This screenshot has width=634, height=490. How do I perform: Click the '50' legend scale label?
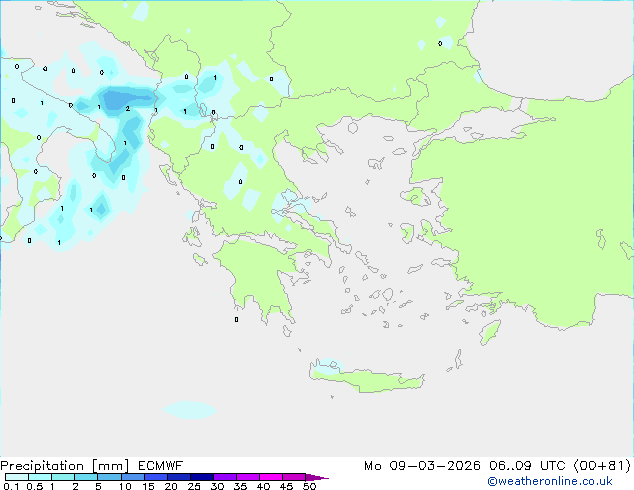[x=309, y=486]
